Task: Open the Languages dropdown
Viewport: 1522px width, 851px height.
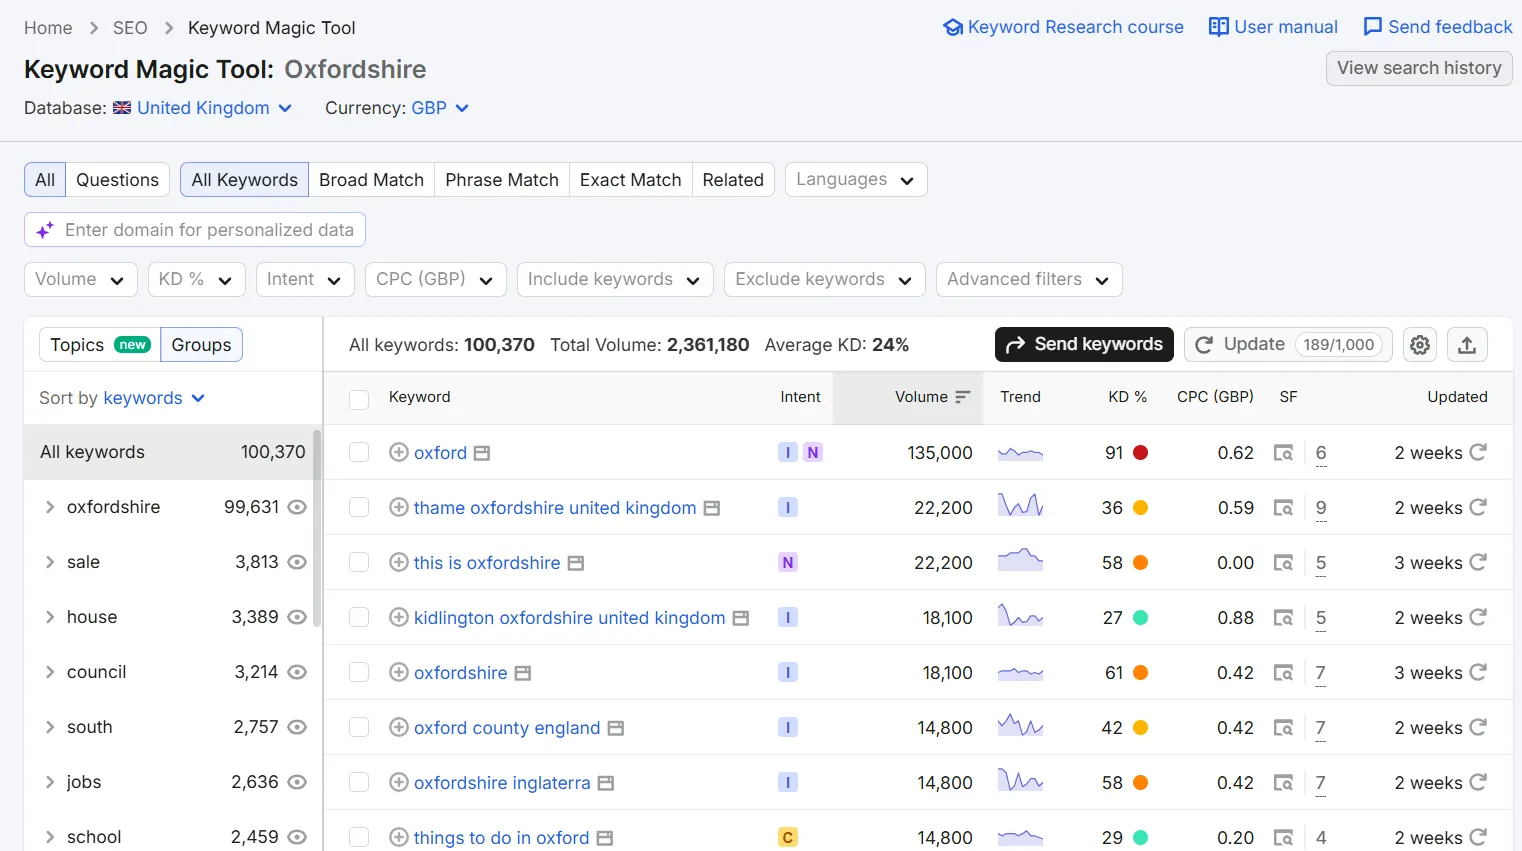Action: [856, 179]
